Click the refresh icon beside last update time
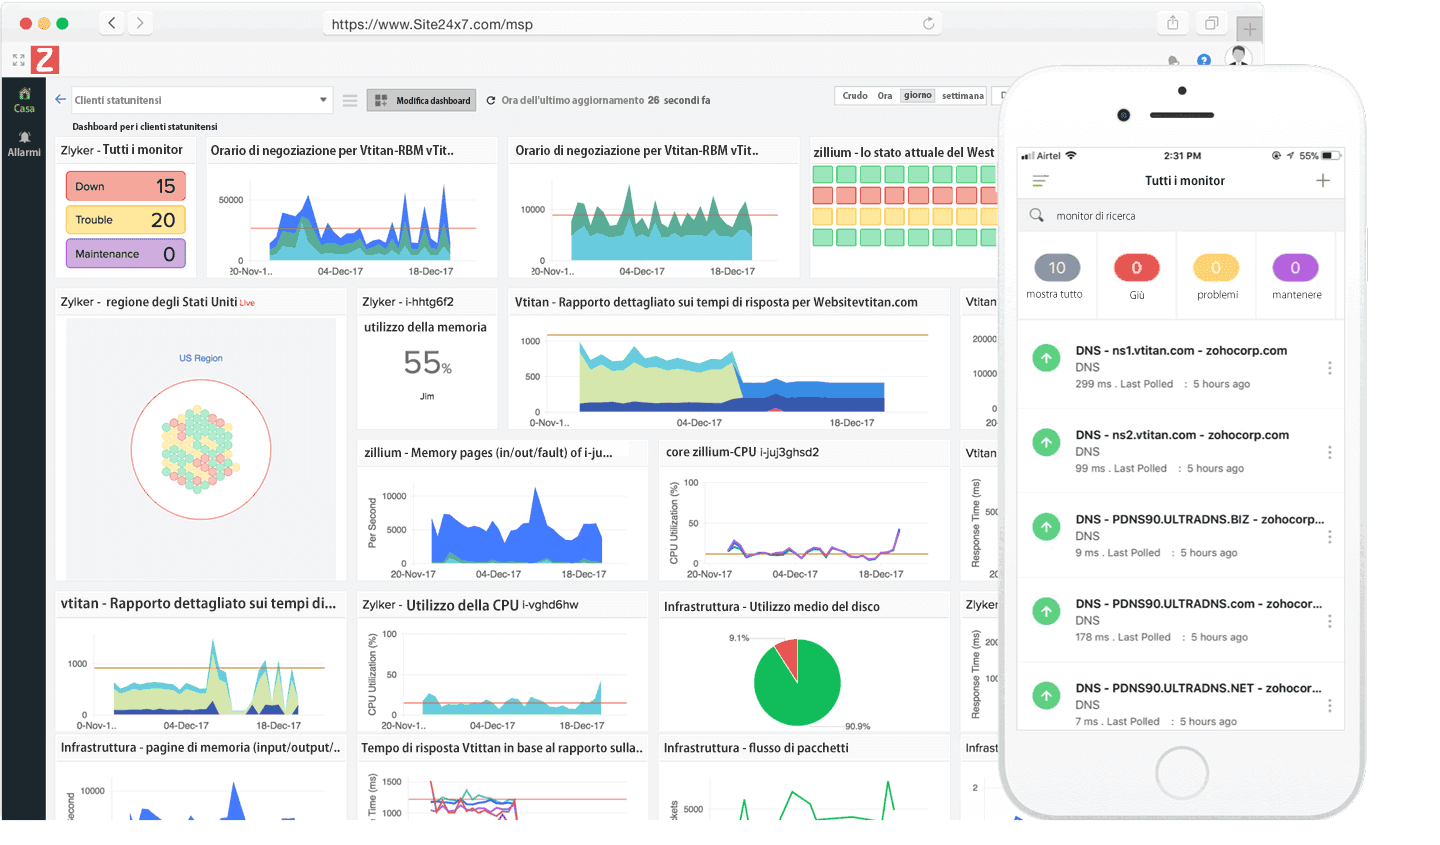The height and width of the screenshot is (845, 1440). pyautogui.click(x=491, y=100)
